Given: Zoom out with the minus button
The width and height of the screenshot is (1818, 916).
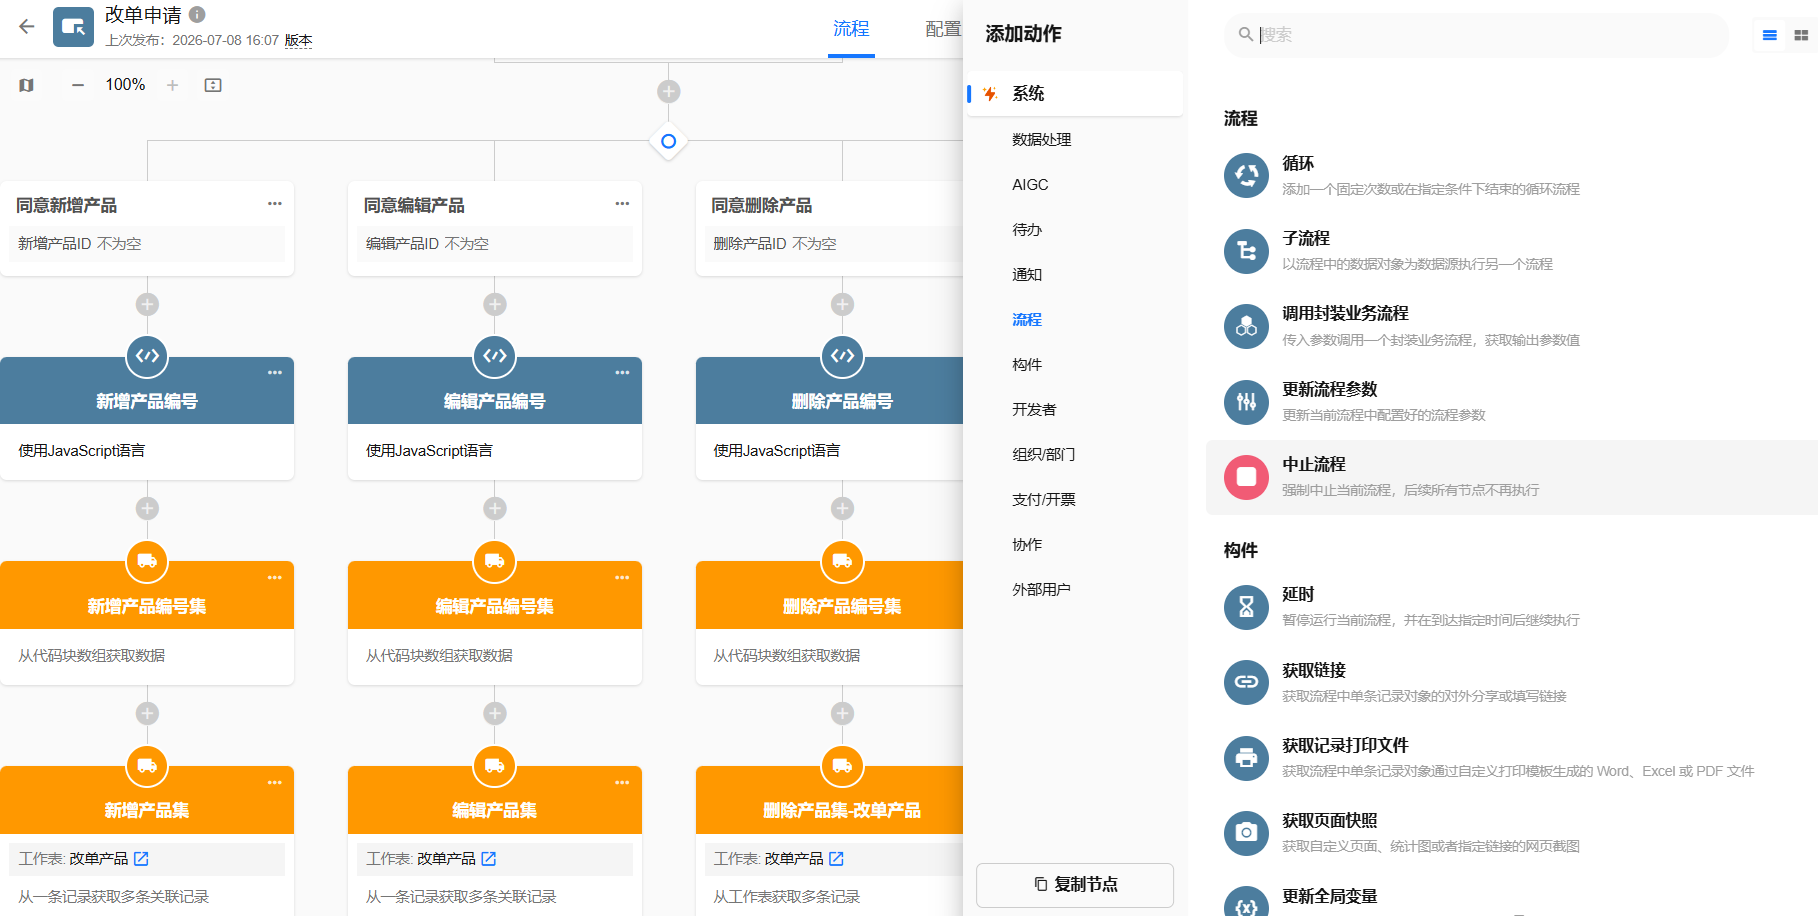Looking at the screenshot, I should pyautogui.click(x=78, y=85).
